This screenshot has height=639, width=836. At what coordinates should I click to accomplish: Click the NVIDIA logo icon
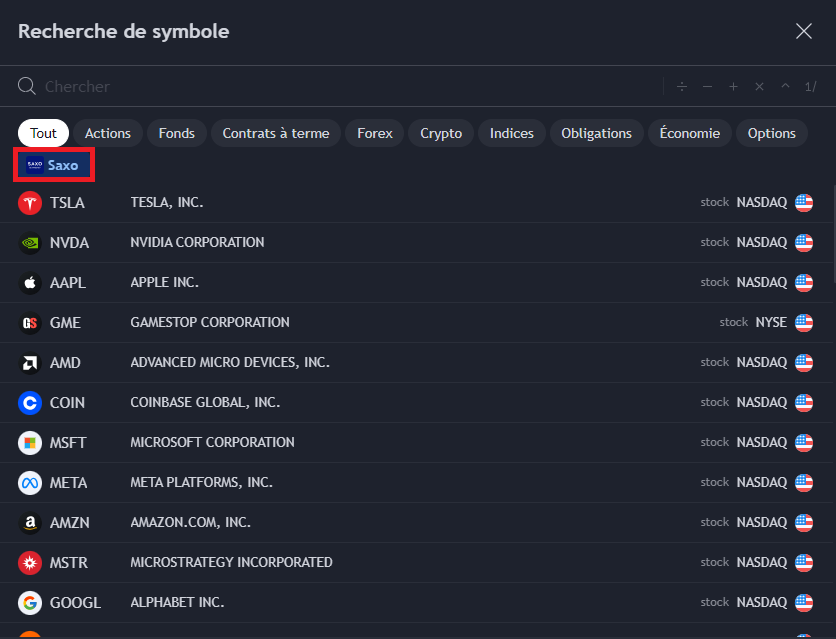[30, 242]
